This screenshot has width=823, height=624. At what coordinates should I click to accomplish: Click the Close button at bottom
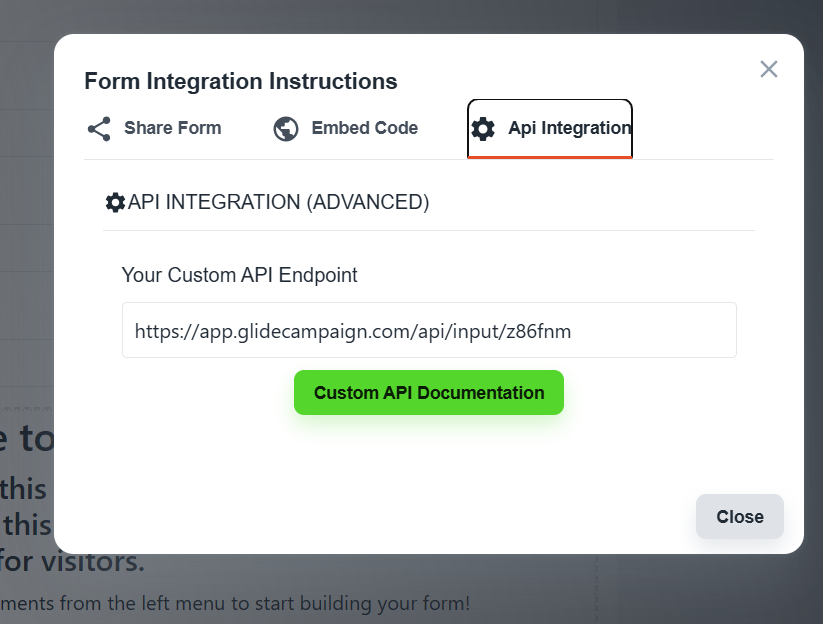(x=740, y=516)
